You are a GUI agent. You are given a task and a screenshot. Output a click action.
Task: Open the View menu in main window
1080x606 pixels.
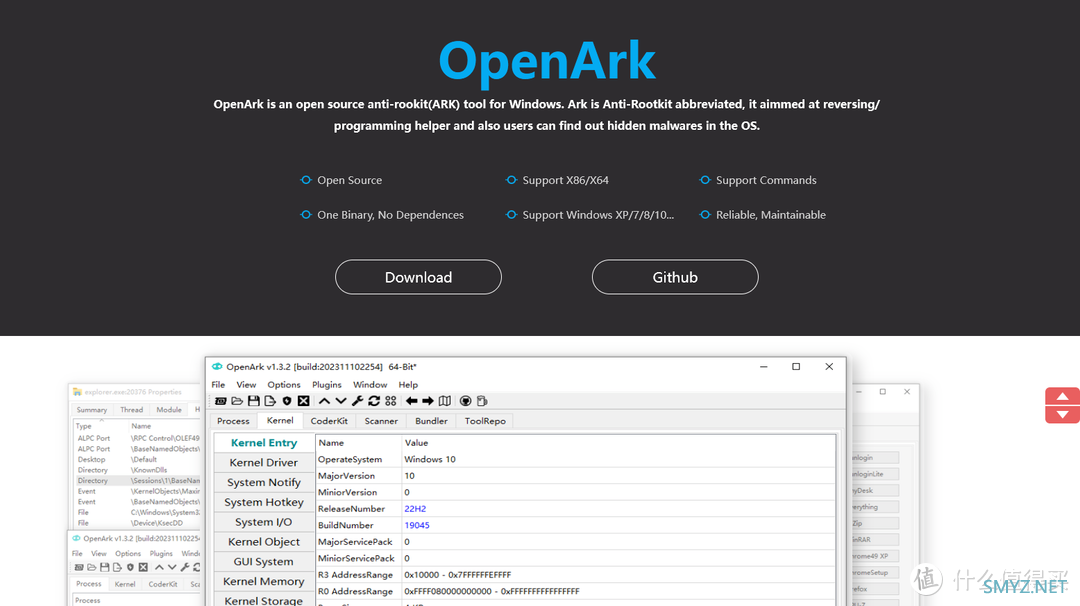[246, 384]
